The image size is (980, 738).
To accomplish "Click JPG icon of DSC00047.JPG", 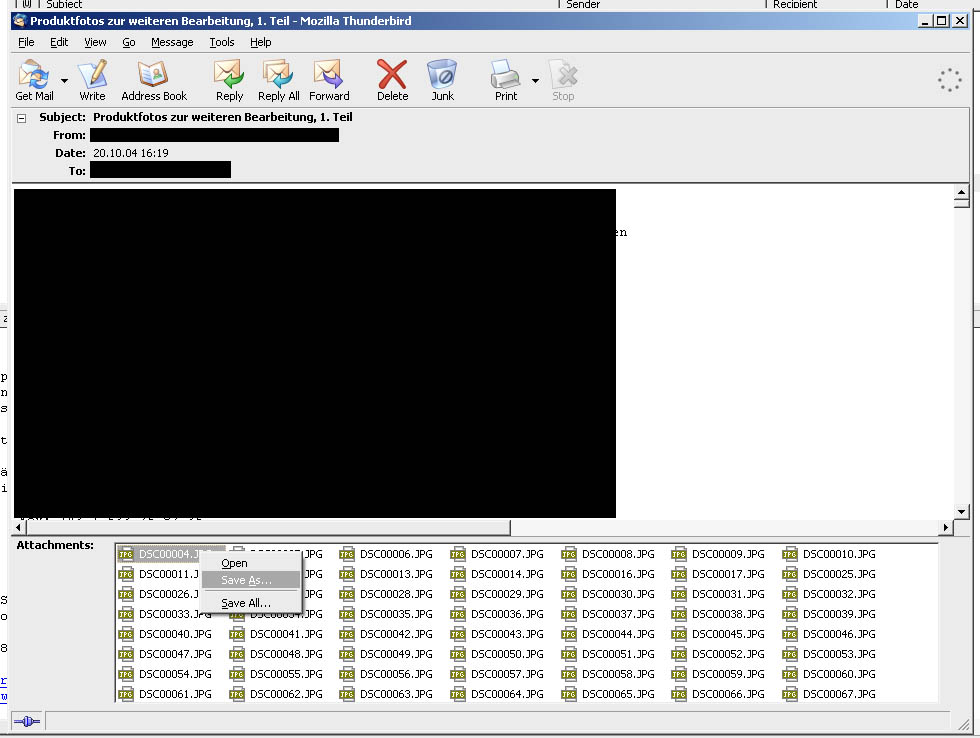I will [126, 654].
